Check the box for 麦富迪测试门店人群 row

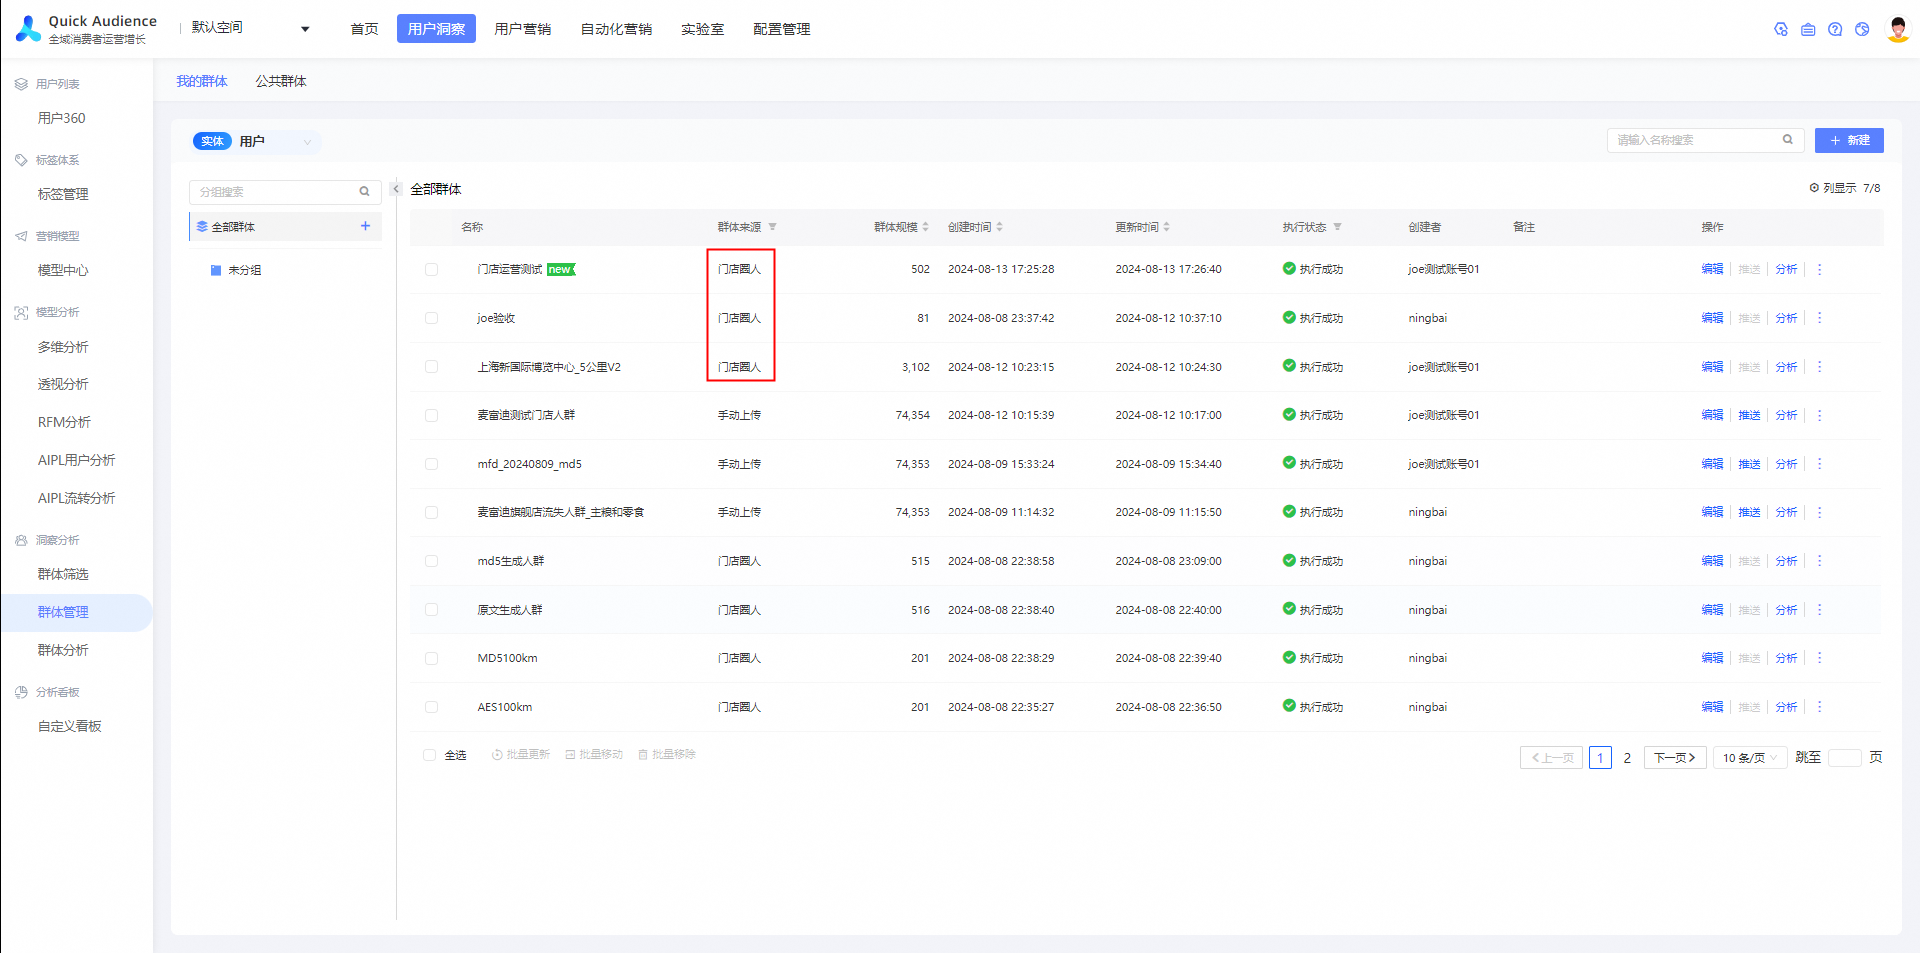(x=431, y=415)
